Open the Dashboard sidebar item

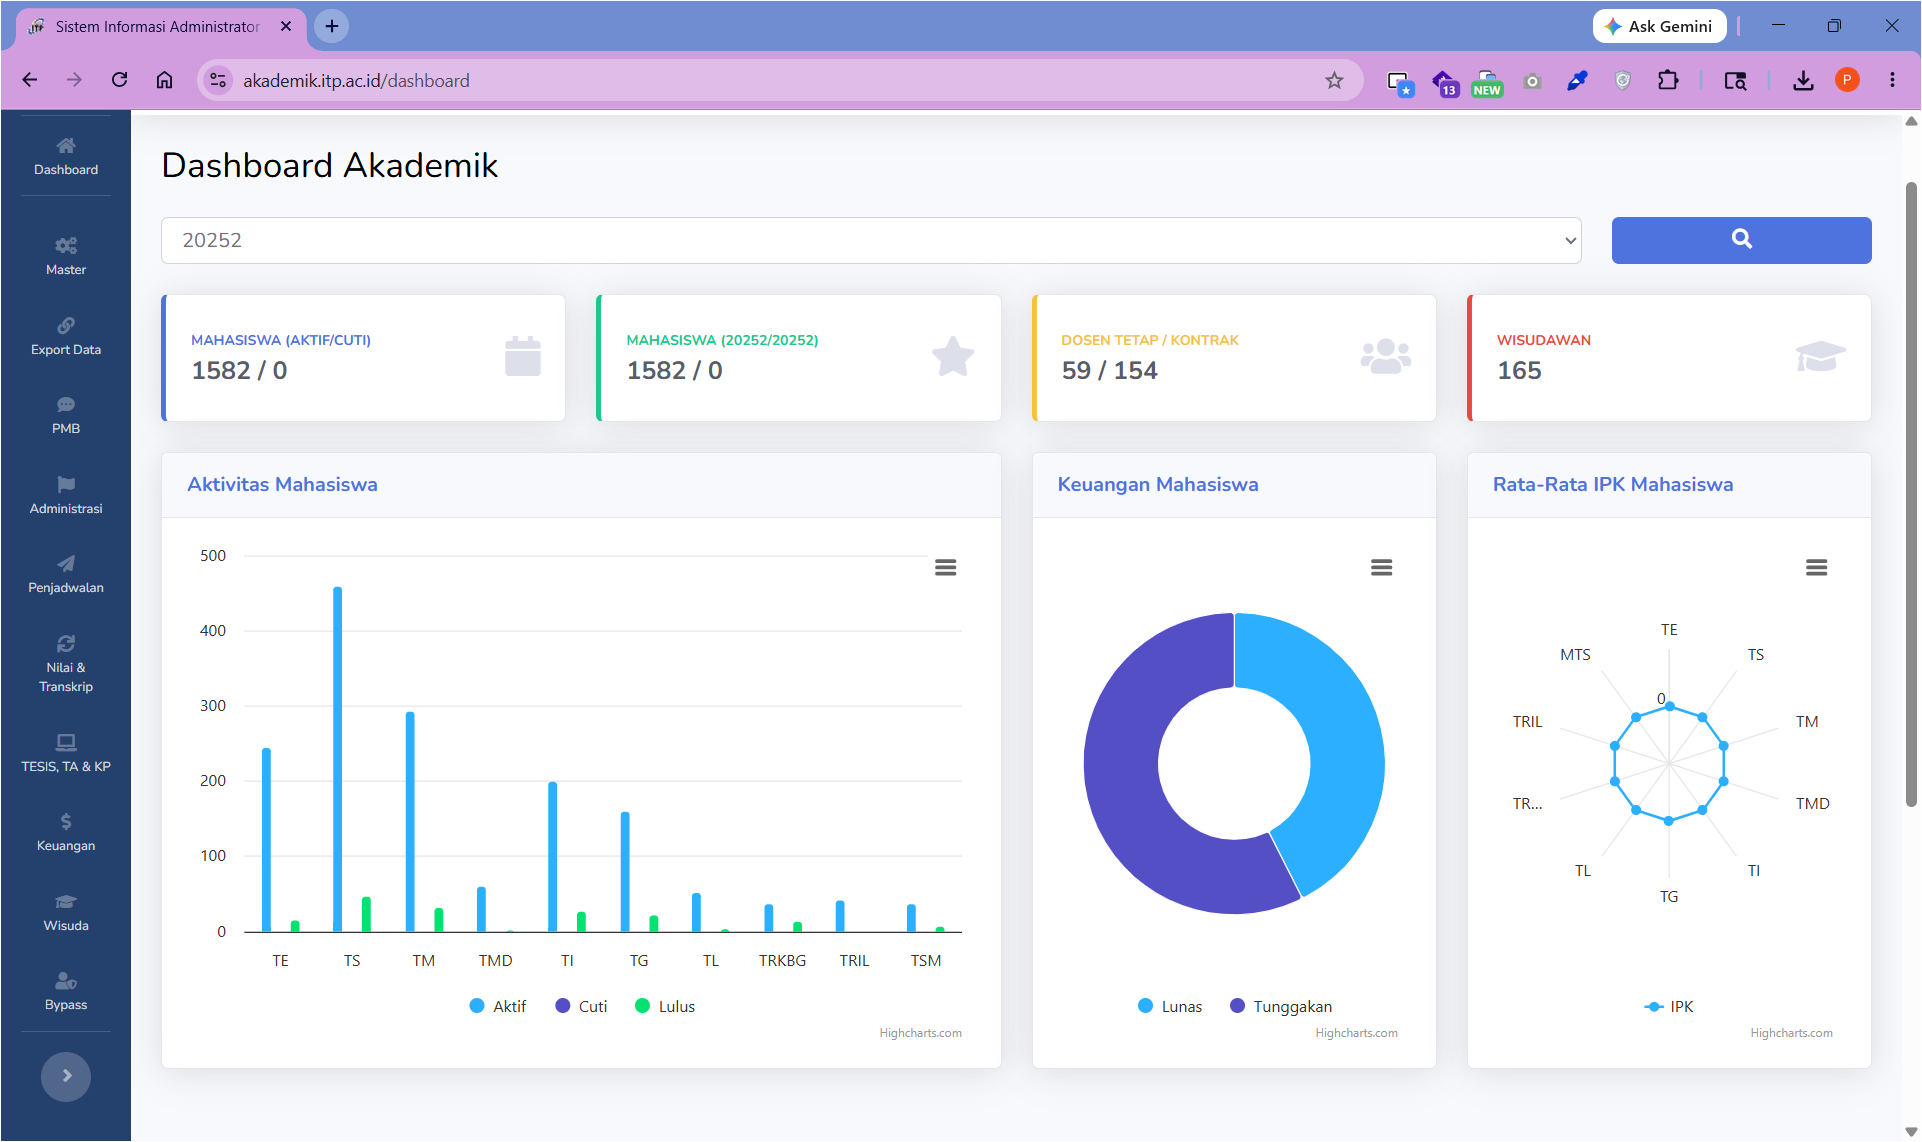pyautogui.click(x=66, y=156)
